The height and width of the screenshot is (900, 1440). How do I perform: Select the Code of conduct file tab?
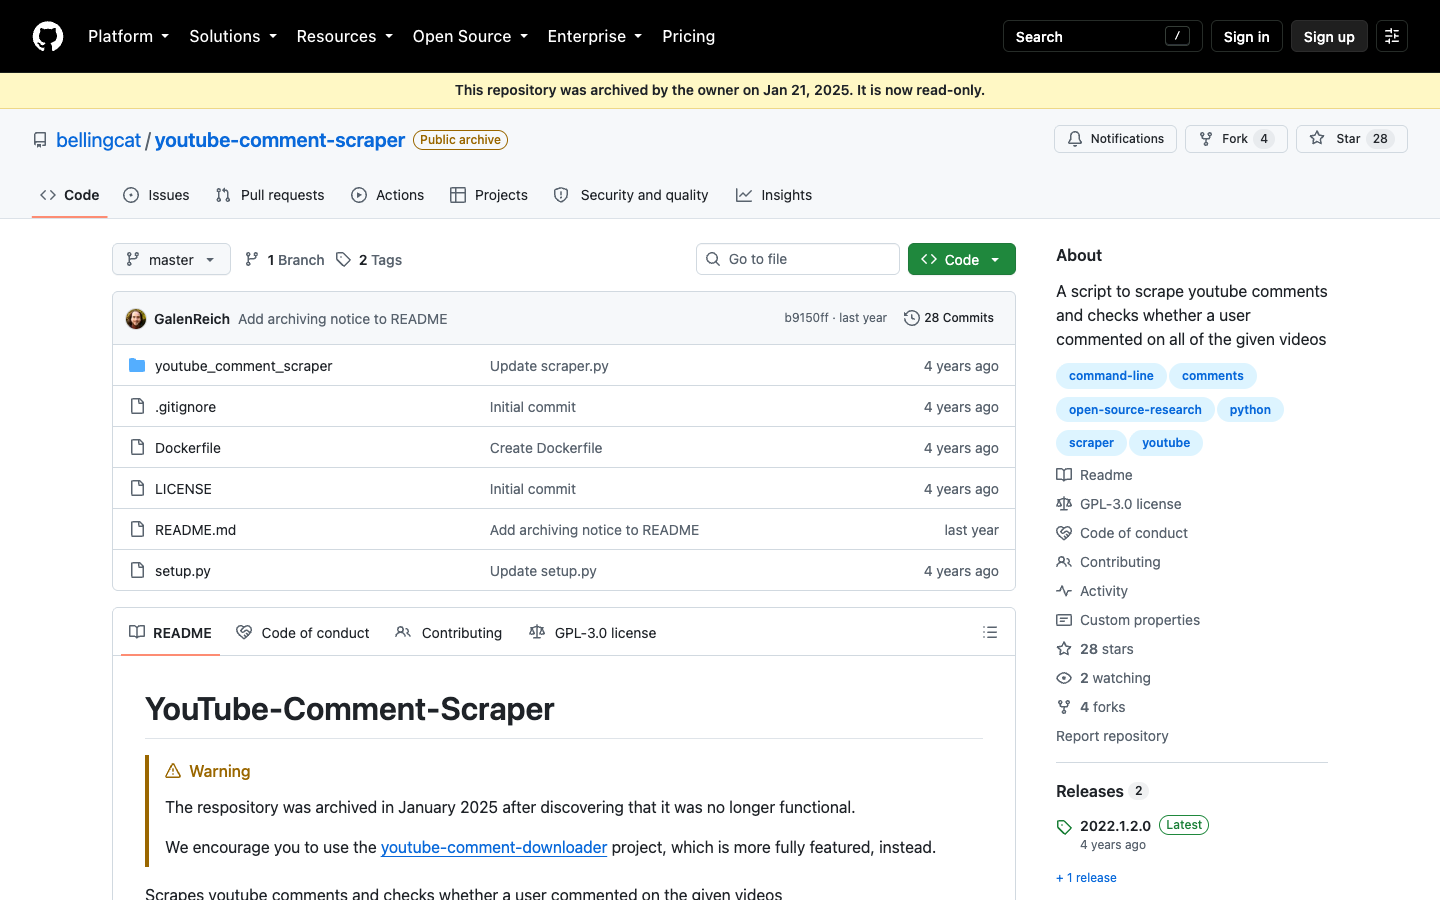coord(303,632)
